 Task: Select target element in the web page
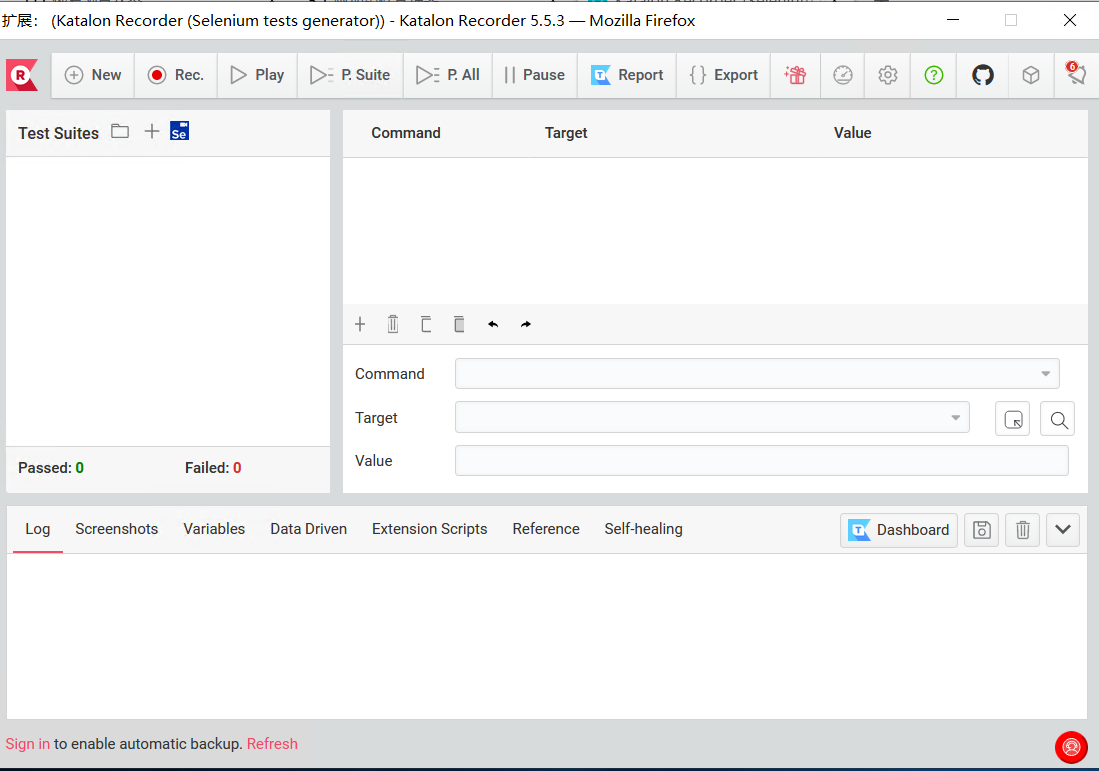[x=1013, y=419]
